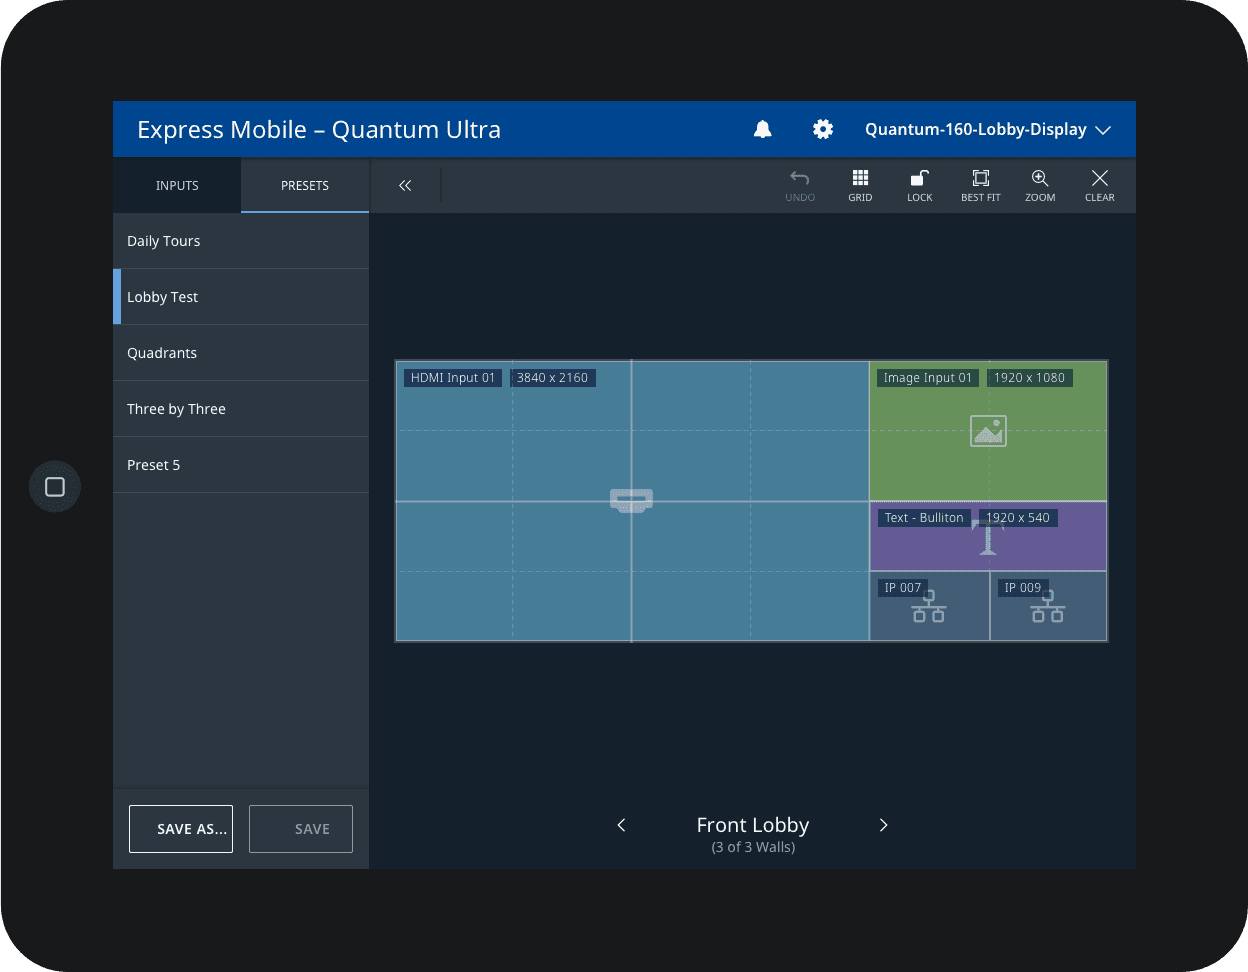Collapse the side panel with double chevron

[405, 185]
